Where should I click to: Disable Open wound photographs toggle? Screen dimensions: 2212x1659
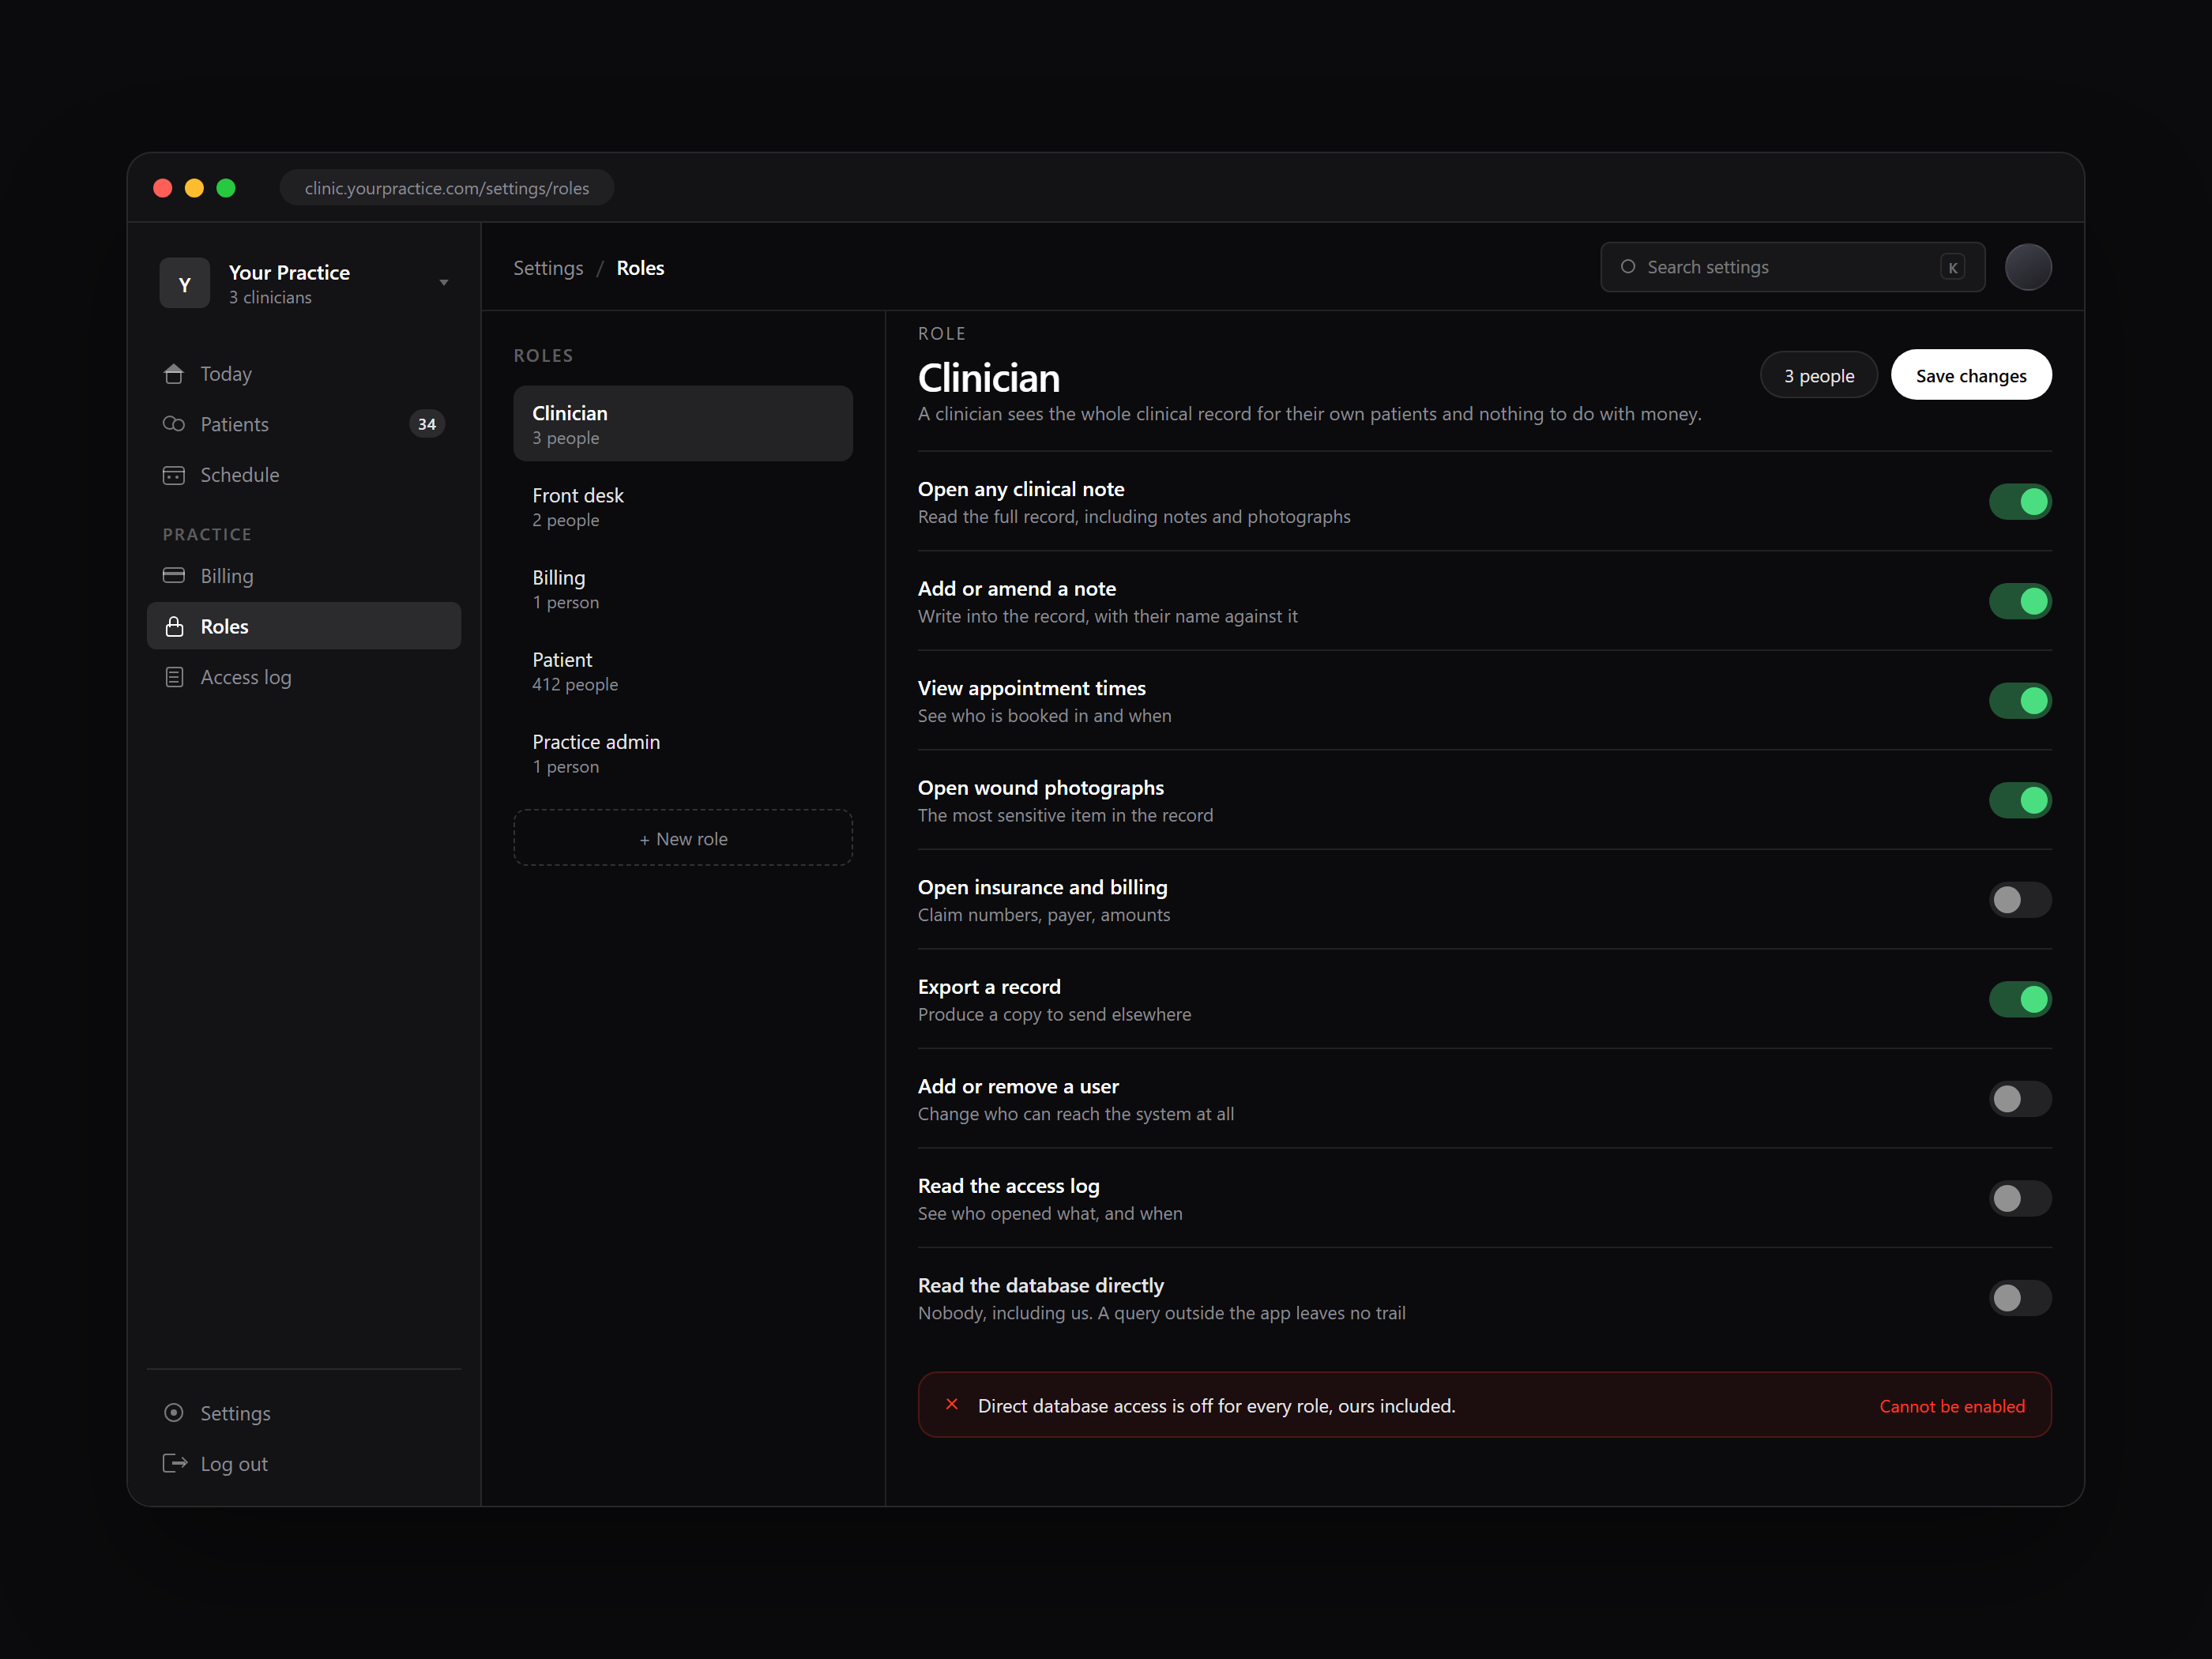[2020, 800]
